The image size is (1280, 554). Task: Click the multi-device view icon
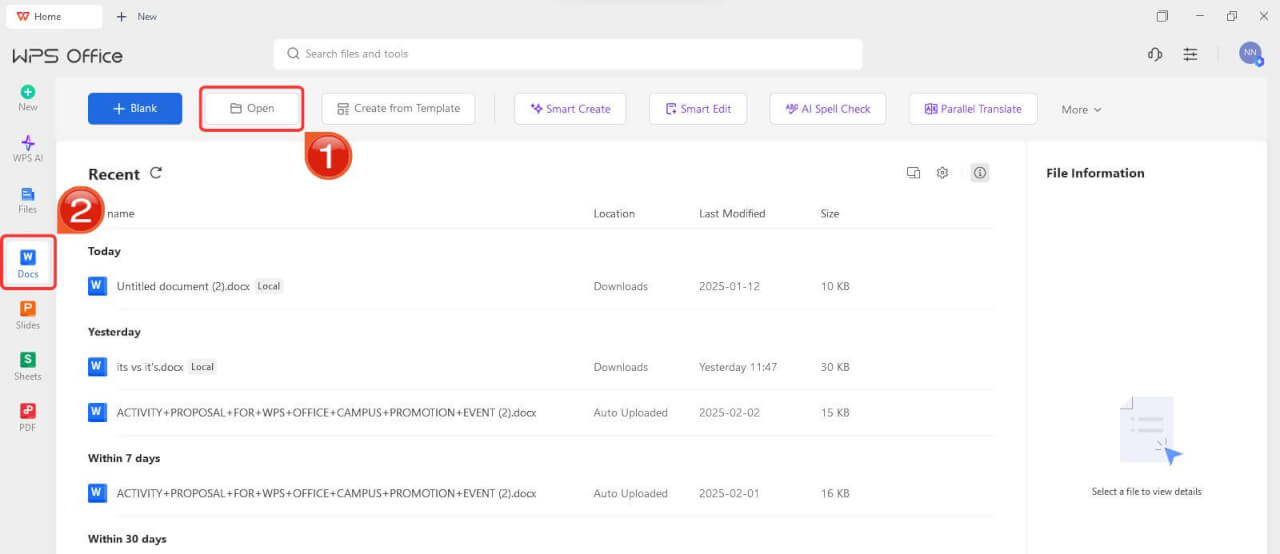click(x=913, y=173)
